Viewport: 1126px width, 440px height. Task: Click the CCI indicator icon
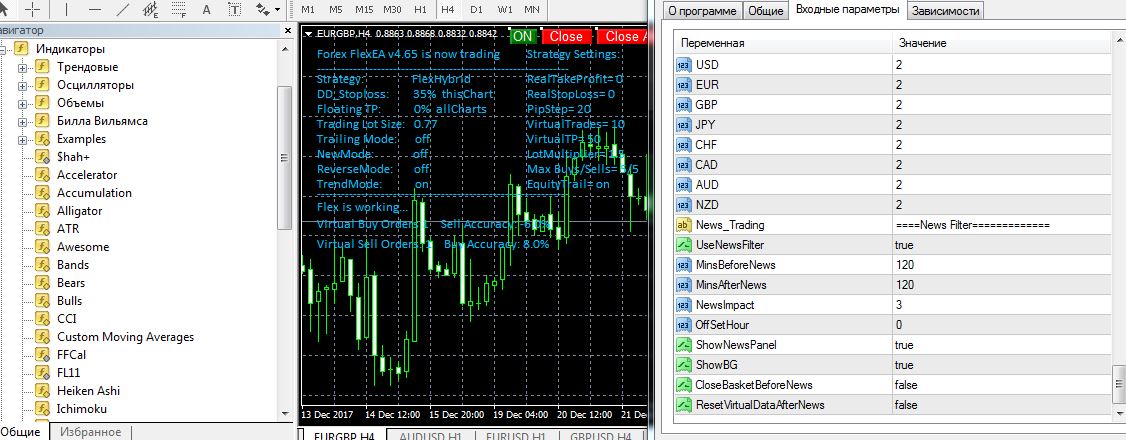42,319
